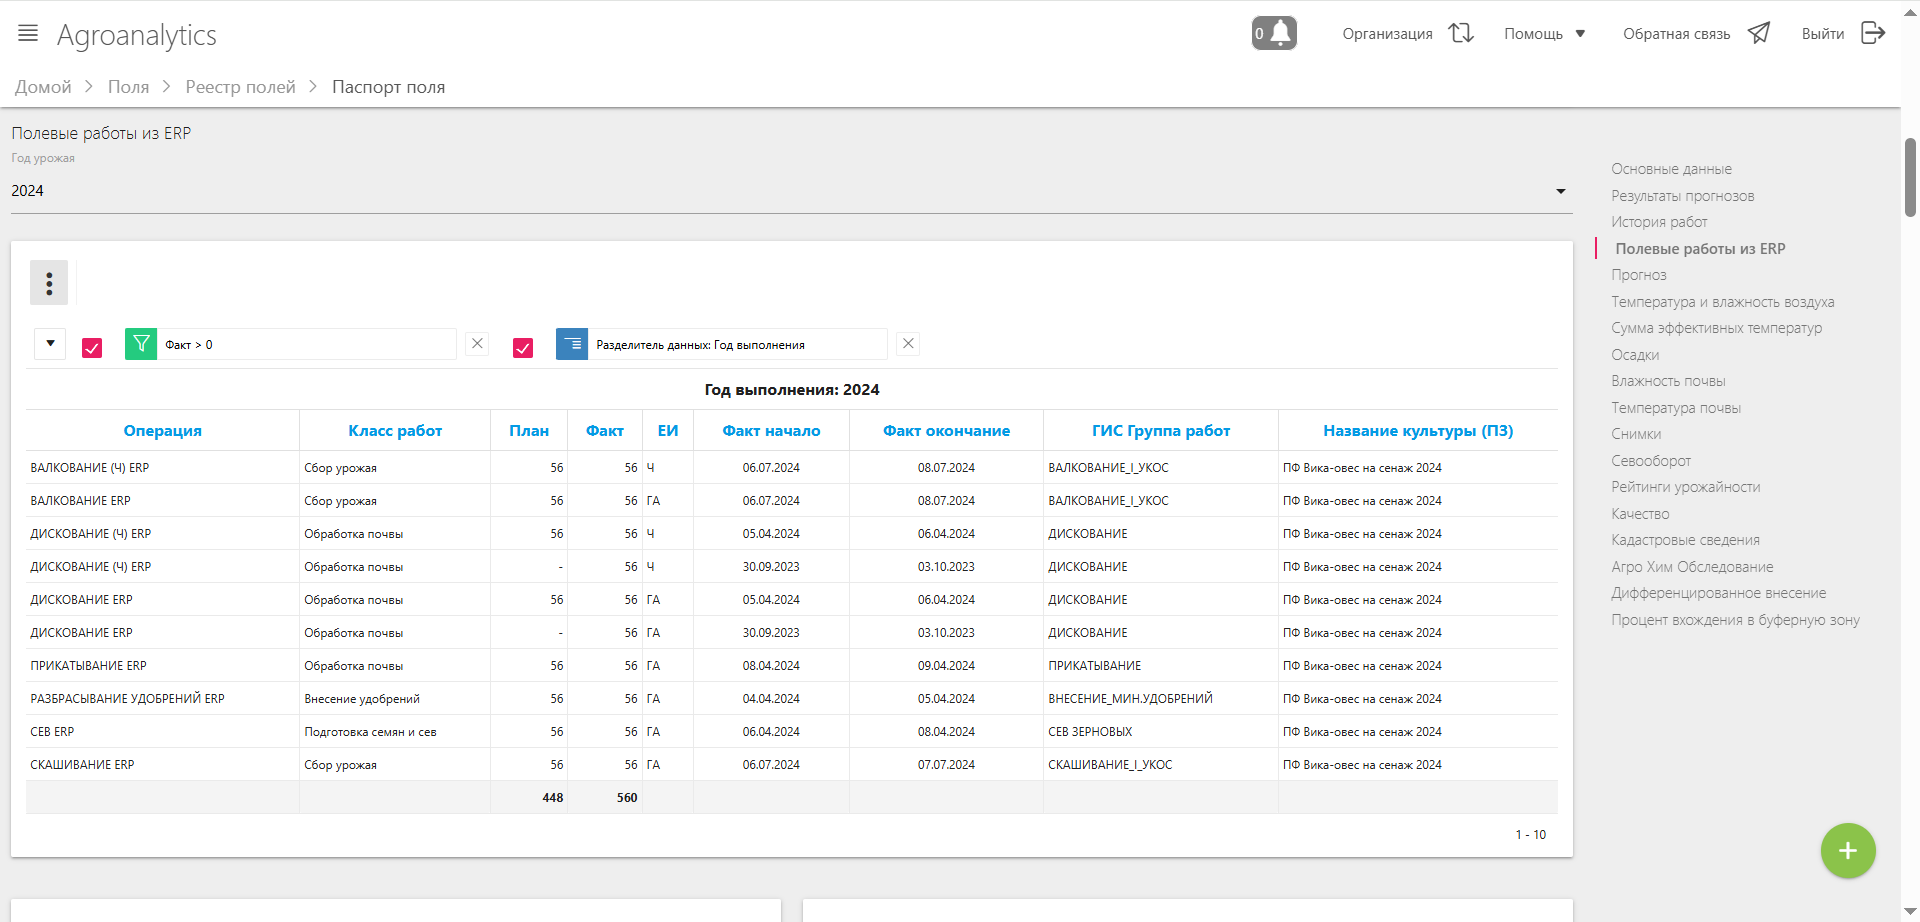Screen dimensions: 1920x922
Task: Navigate to Реестр полей breadcrumb
Action: (240, 87)
